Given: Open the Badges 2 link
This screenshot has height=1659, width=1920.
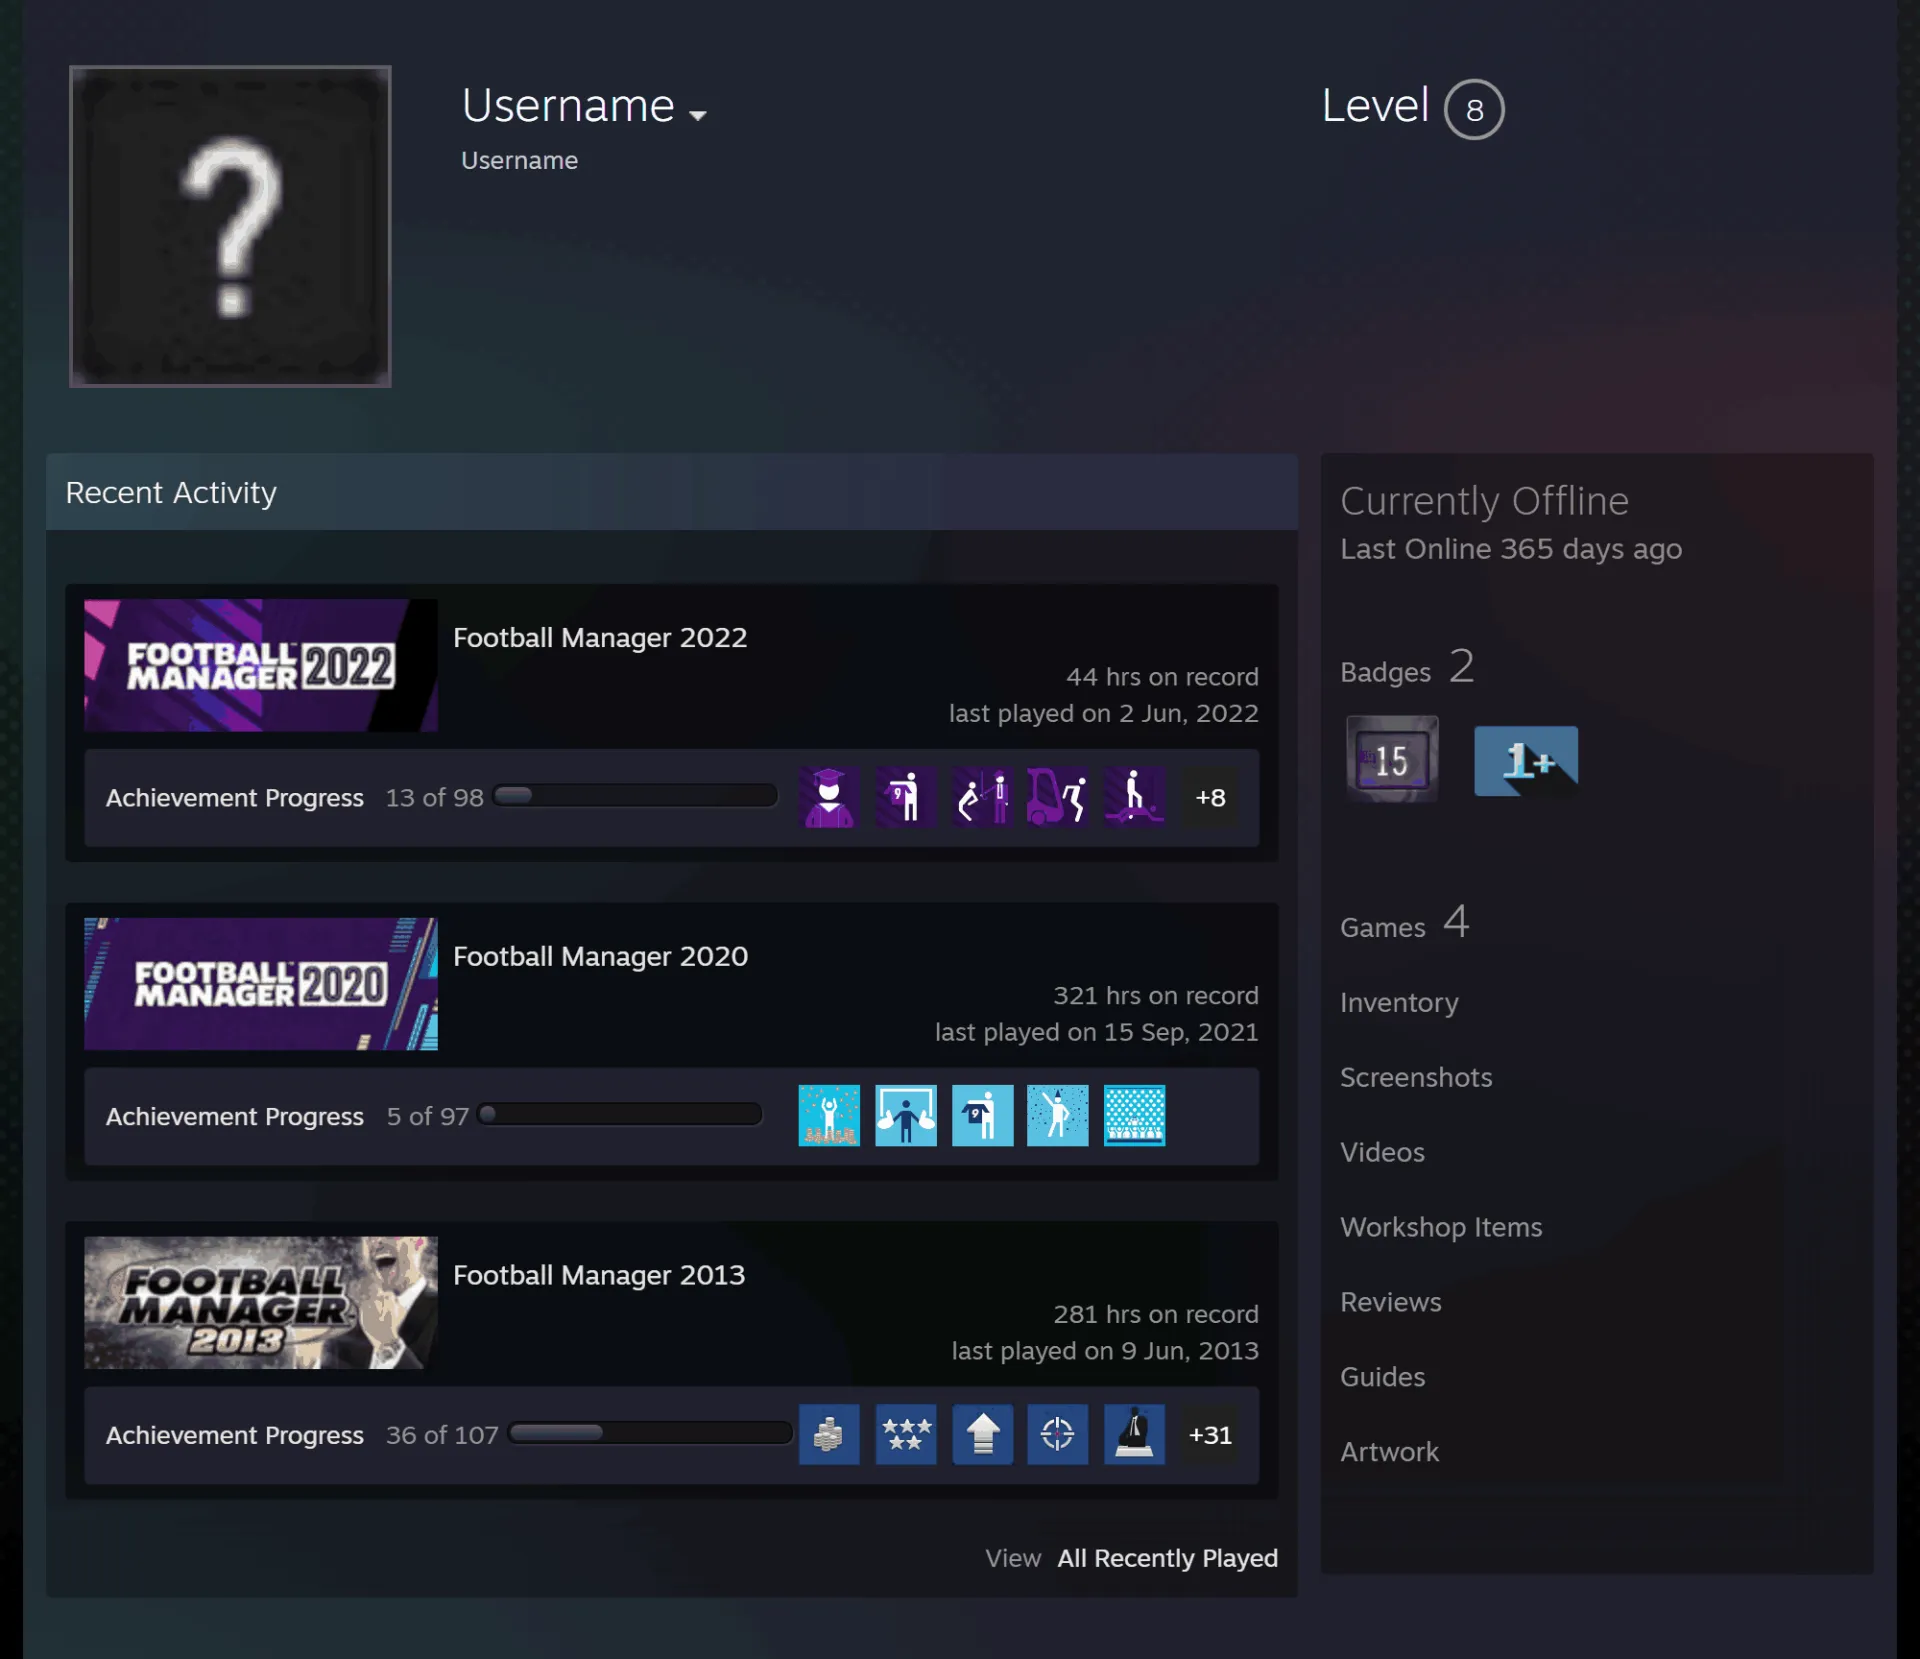Looking at the screenshot, I should tap(1407, 667).
